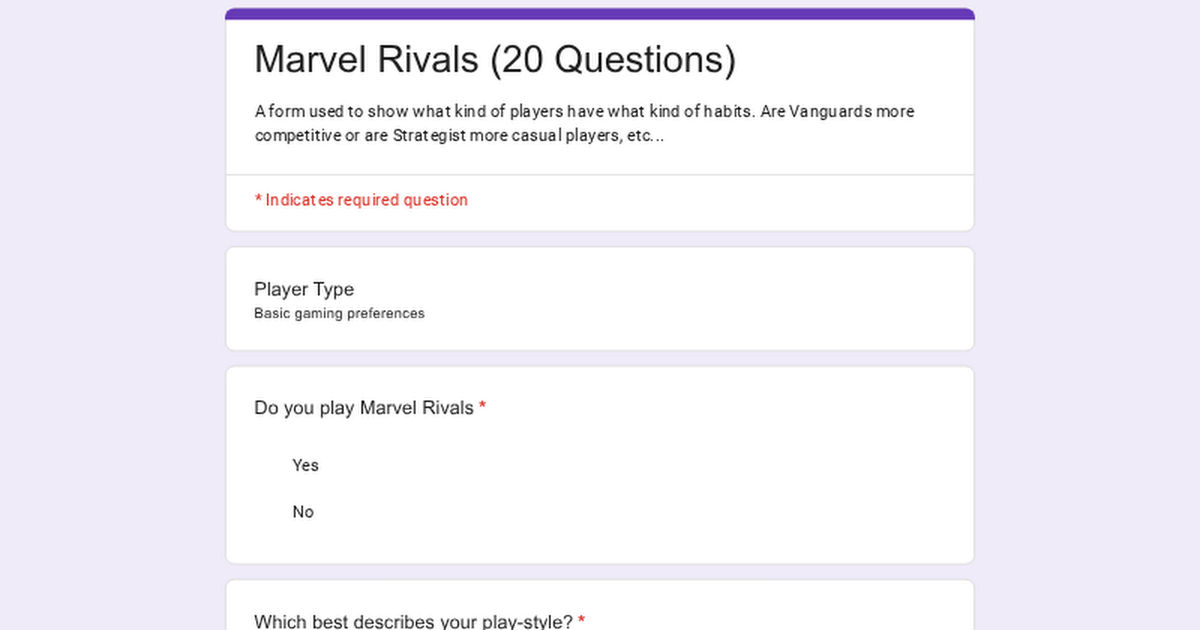
Task: Choose "No" for playing Marvel Rivals
Action: 302,512
